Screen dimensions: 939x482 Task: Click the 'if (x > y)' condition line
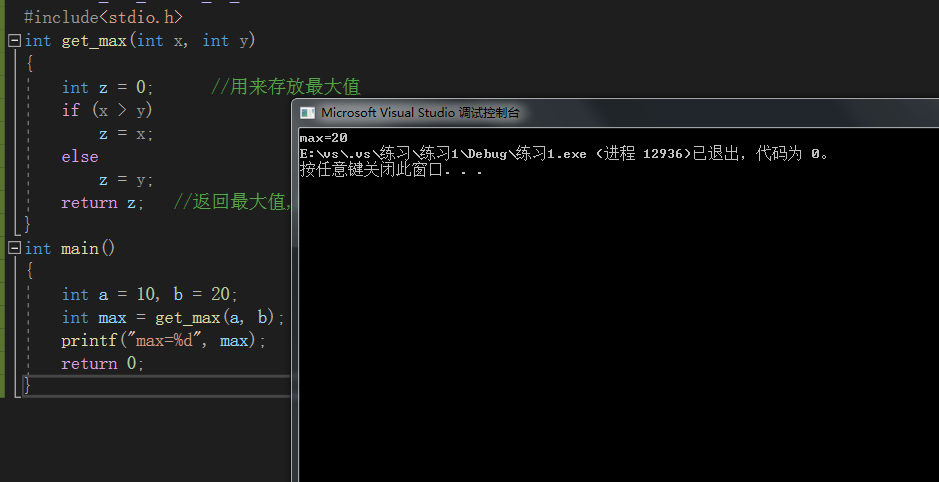click(x=107, y=110)
